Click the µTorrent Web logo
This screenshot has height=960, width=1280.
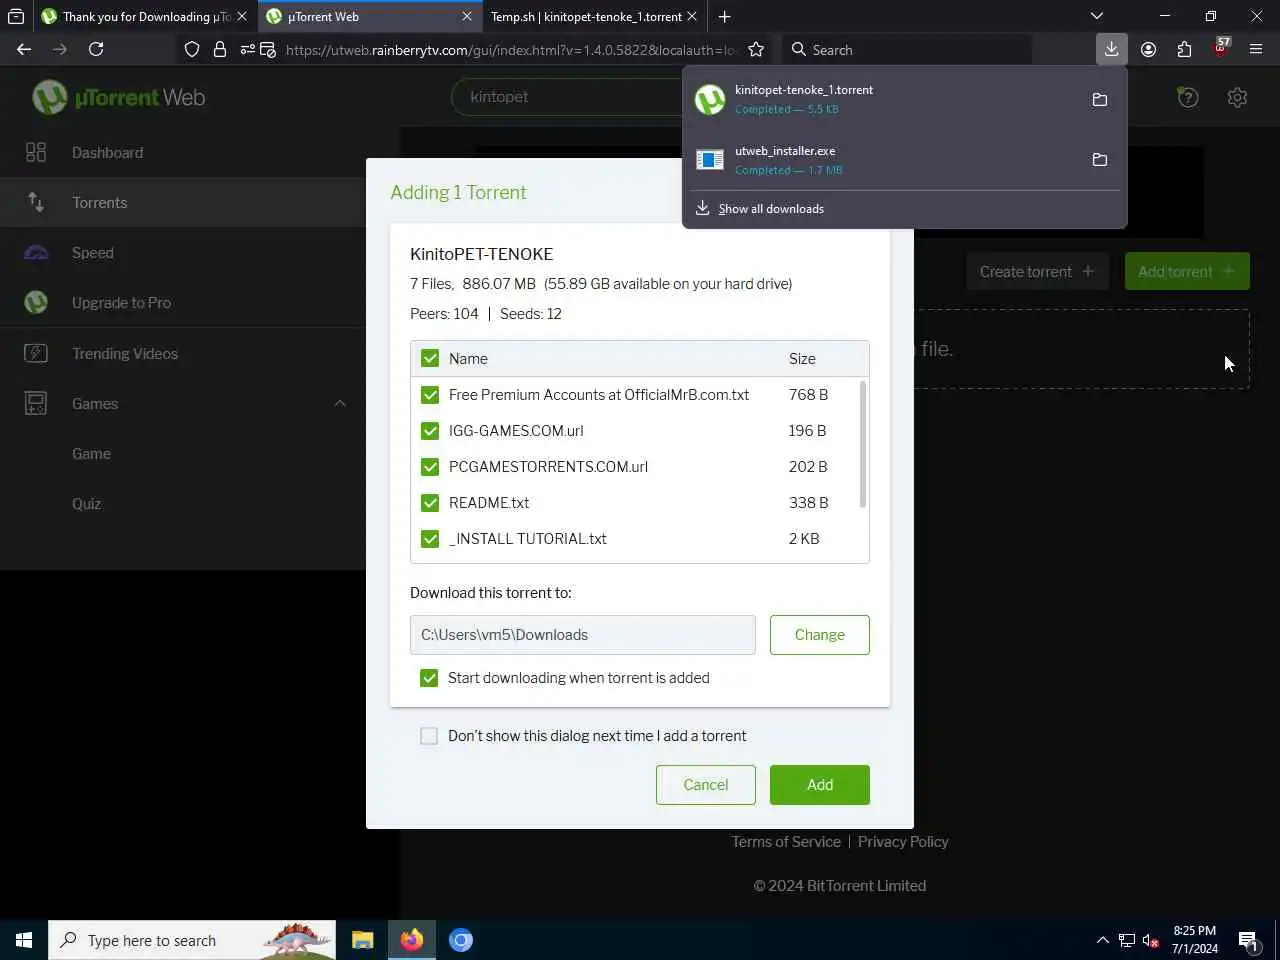119,97
